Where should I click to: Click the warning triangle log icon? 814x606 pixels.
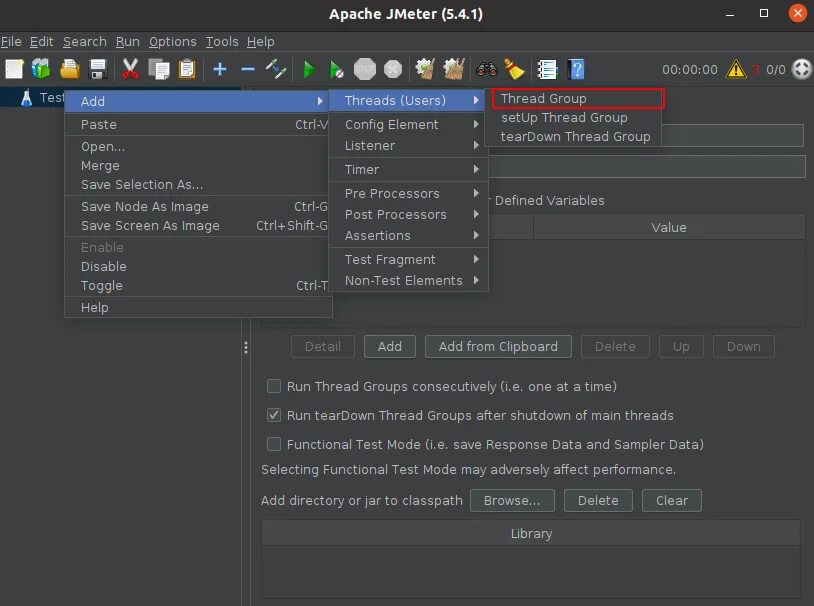tap(736, 69)
